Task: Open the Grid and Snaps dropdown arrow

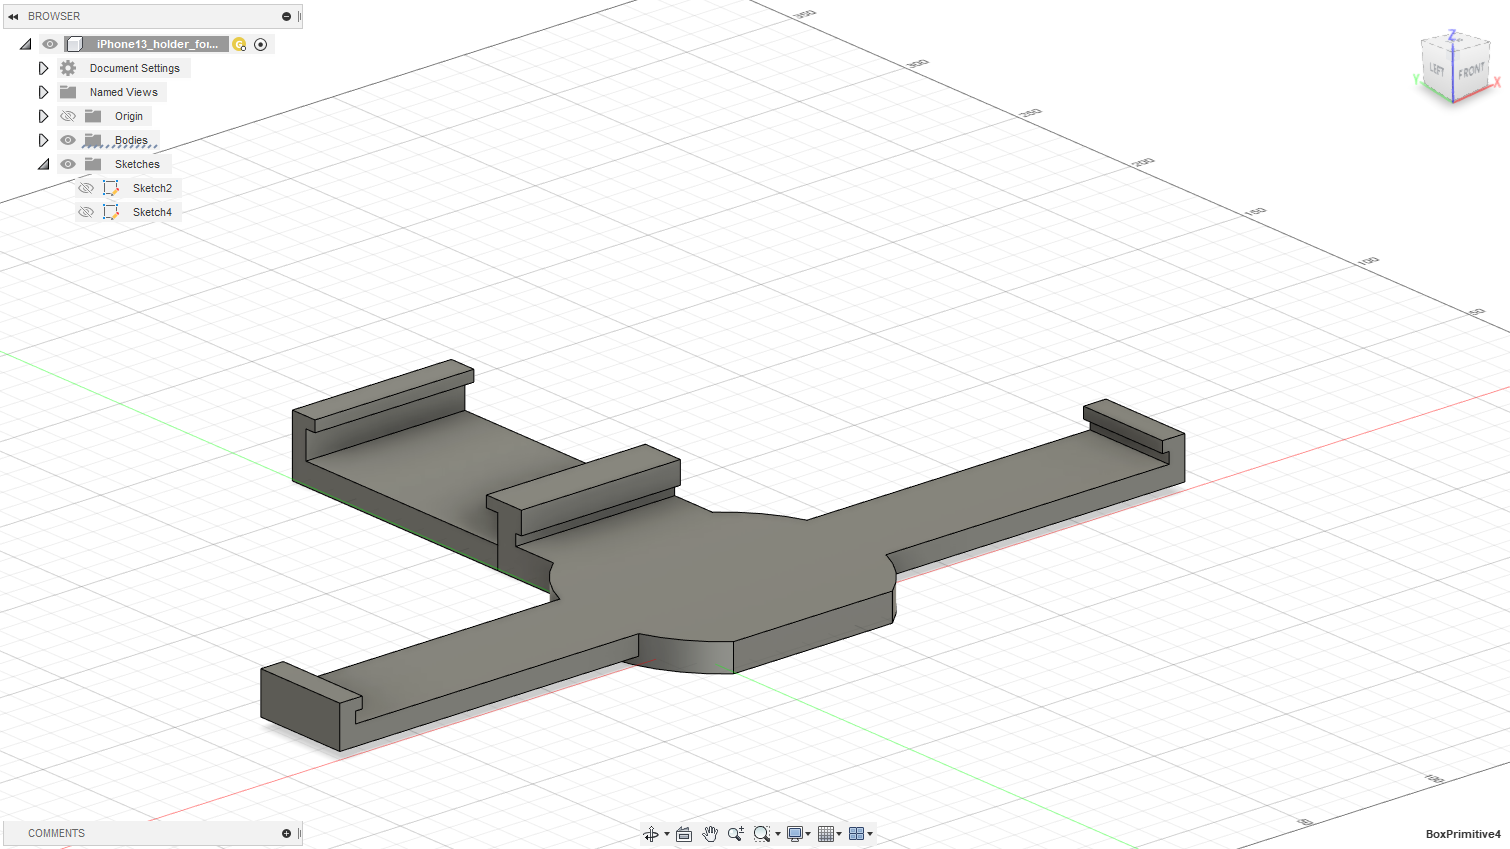Action: coord(839,834)
